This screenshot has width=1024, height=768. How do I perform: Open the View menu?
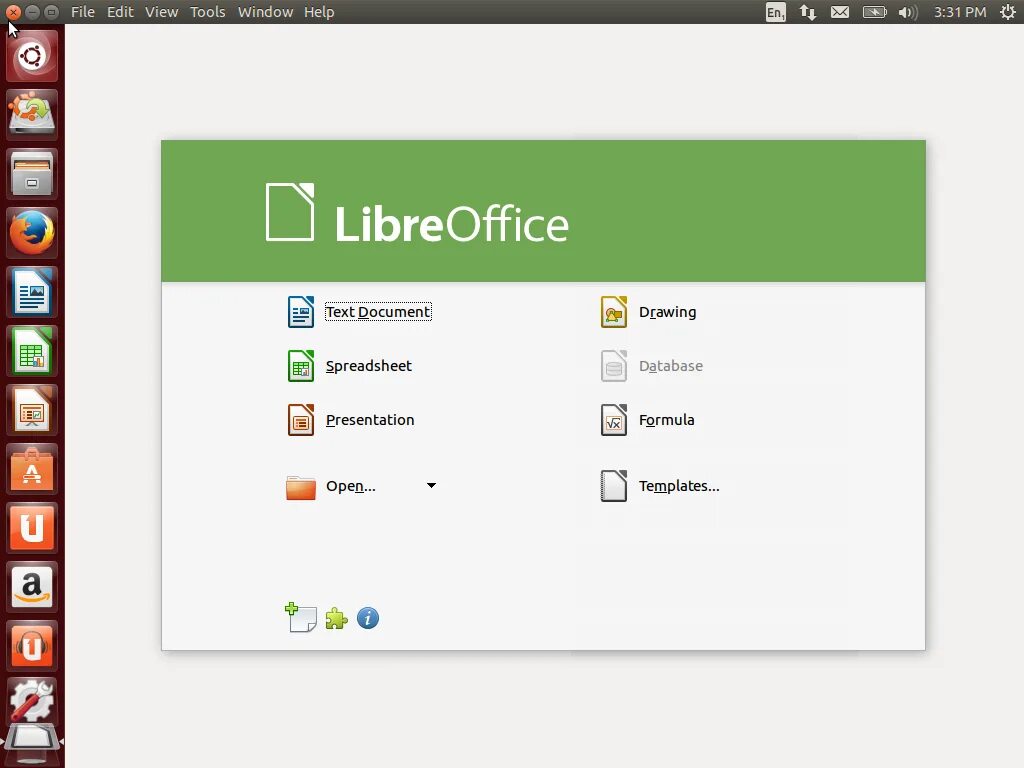tap(161, 12)
